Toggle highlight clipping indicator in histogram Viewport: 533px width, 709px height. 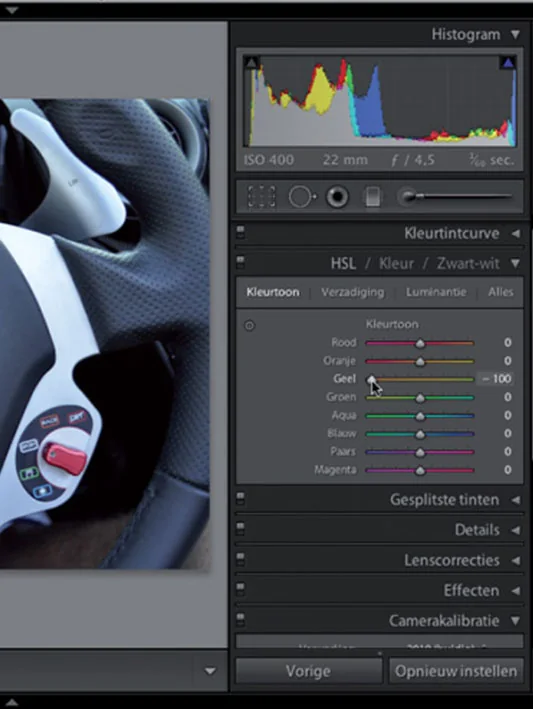tap(508, 62)
